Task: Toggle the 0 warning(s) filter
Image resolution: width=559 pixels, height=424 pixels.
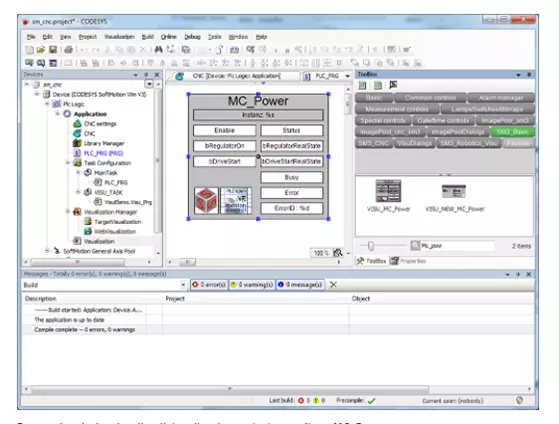Action: (252, 285)
